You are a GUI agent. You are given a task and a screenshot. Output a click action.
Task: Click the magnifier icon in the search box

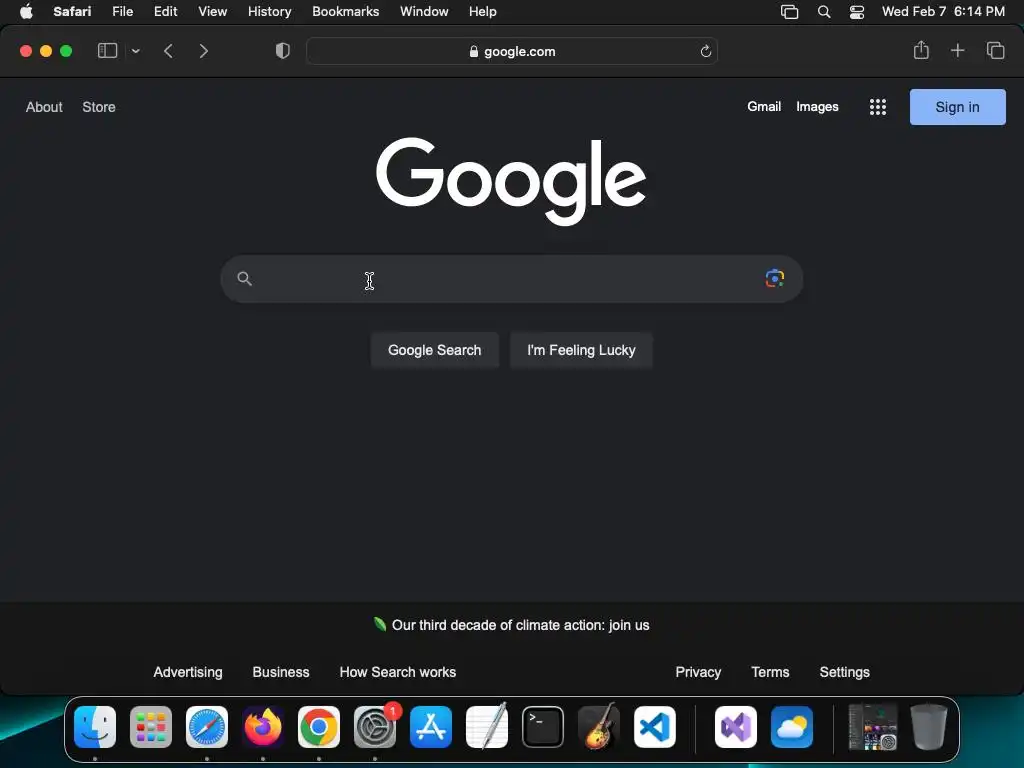coord(244,279)
